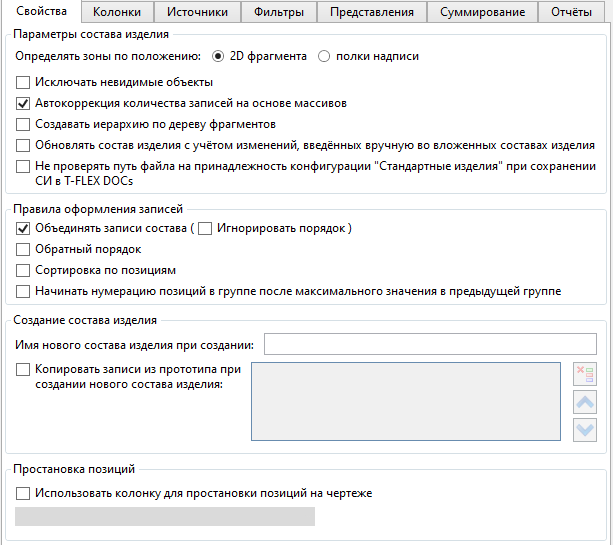The image size is (613, 545).
Task: Click the Определять зоны по положению label
Action: click(x=108, y=56)
